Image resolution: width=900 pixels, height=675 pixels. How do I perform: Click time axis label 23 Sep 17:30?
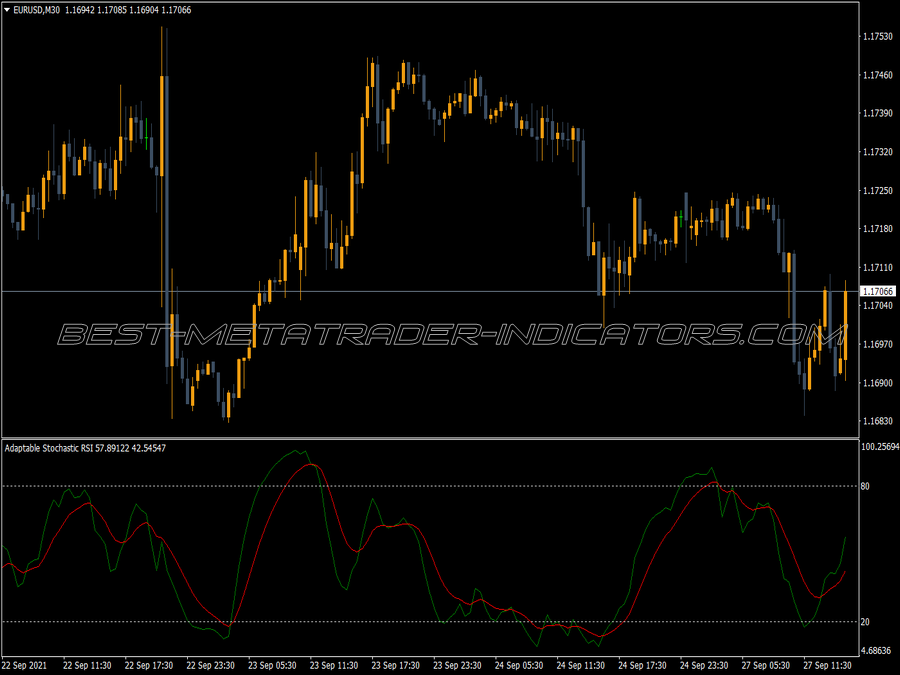(x=395, y=665)
